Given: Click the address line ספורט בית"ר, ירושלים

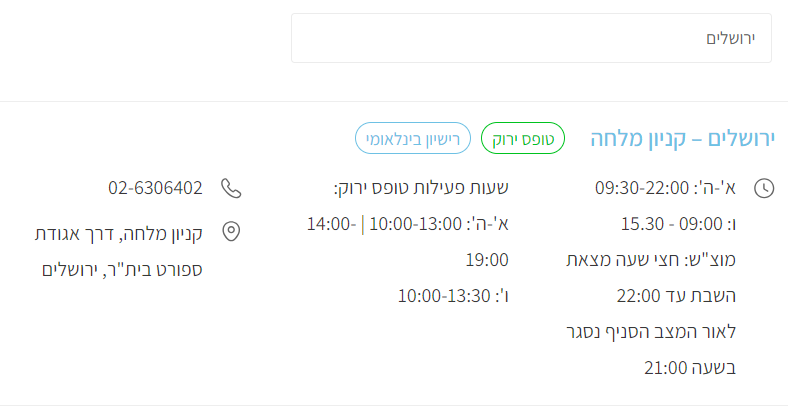Looking at the screenshot, I should pos(122,269).
